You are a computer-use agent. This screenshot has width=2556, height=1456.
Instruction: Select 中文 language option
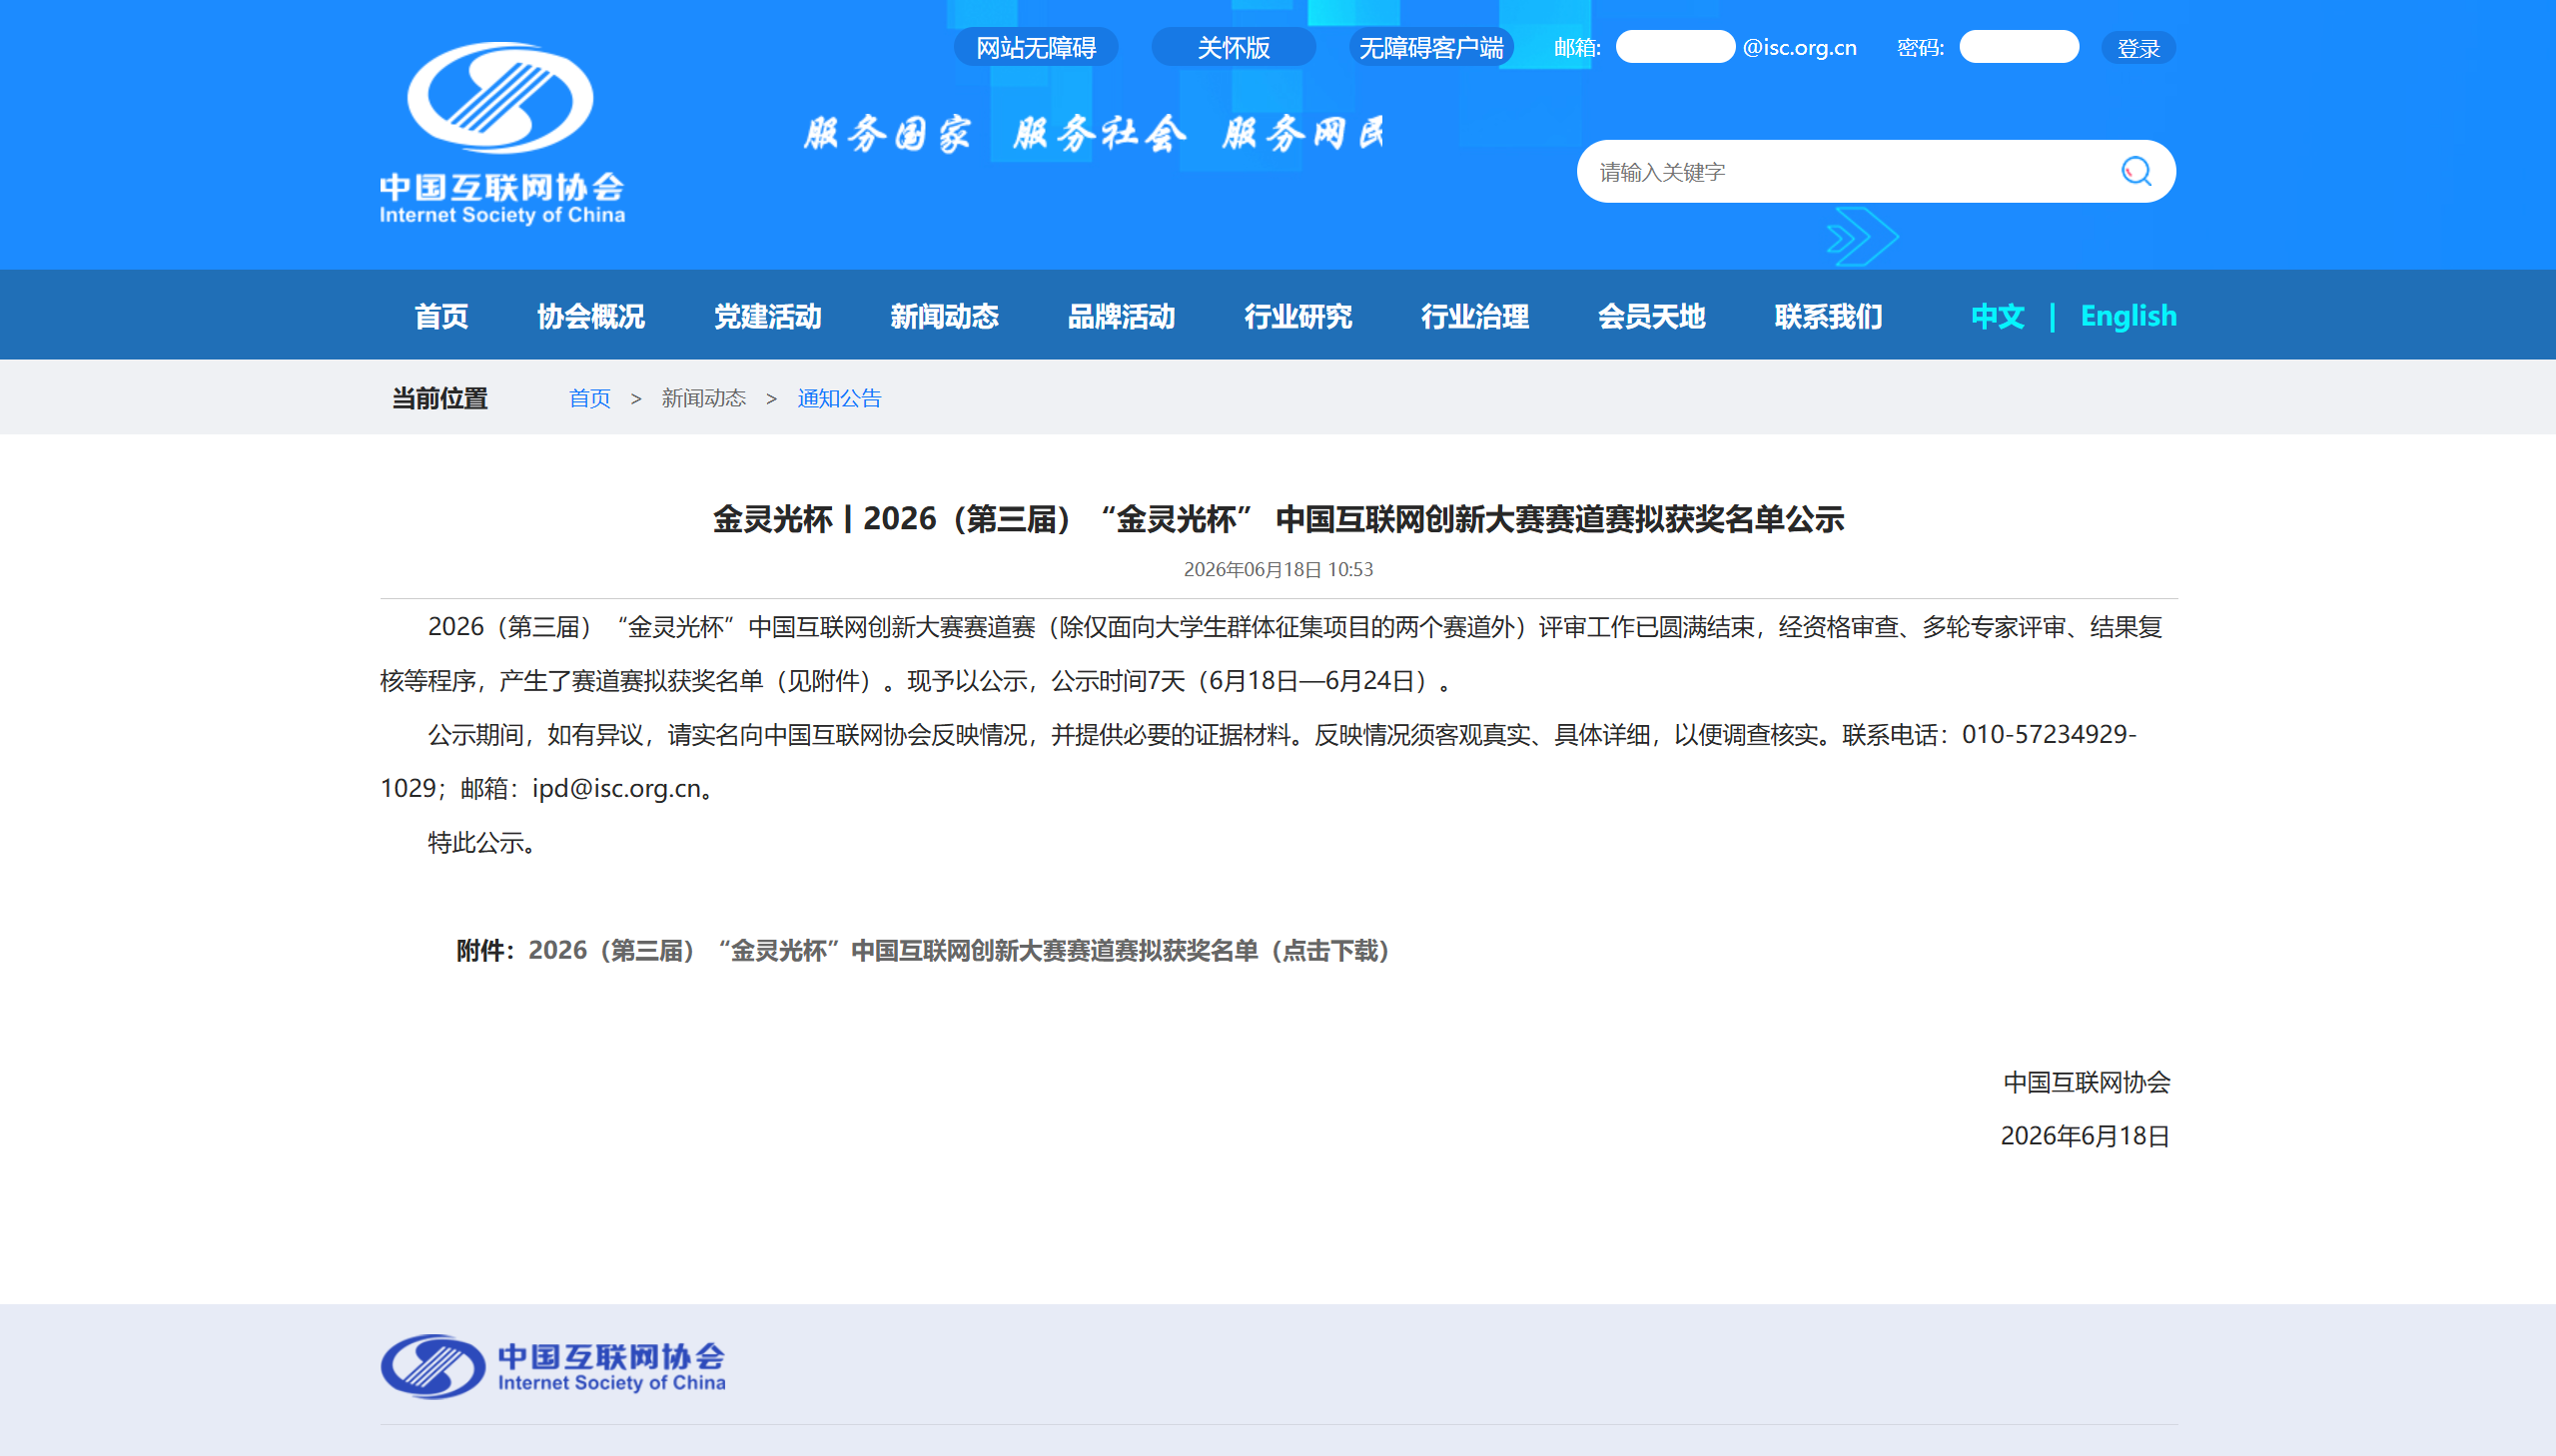pos(1997,316)
